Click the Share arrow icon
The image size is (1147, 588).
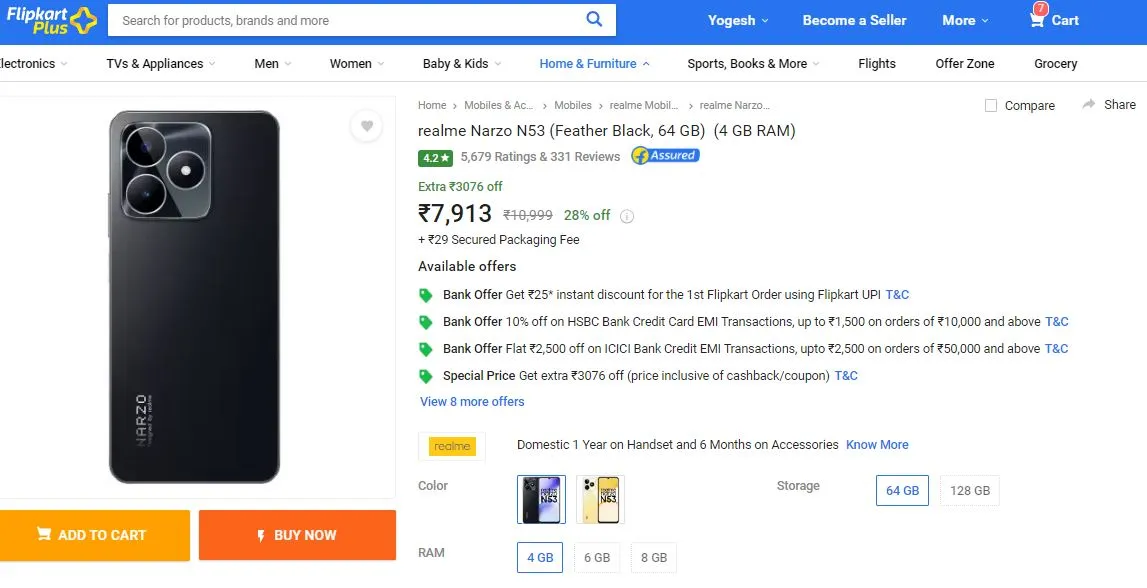tap(1089, 105)
